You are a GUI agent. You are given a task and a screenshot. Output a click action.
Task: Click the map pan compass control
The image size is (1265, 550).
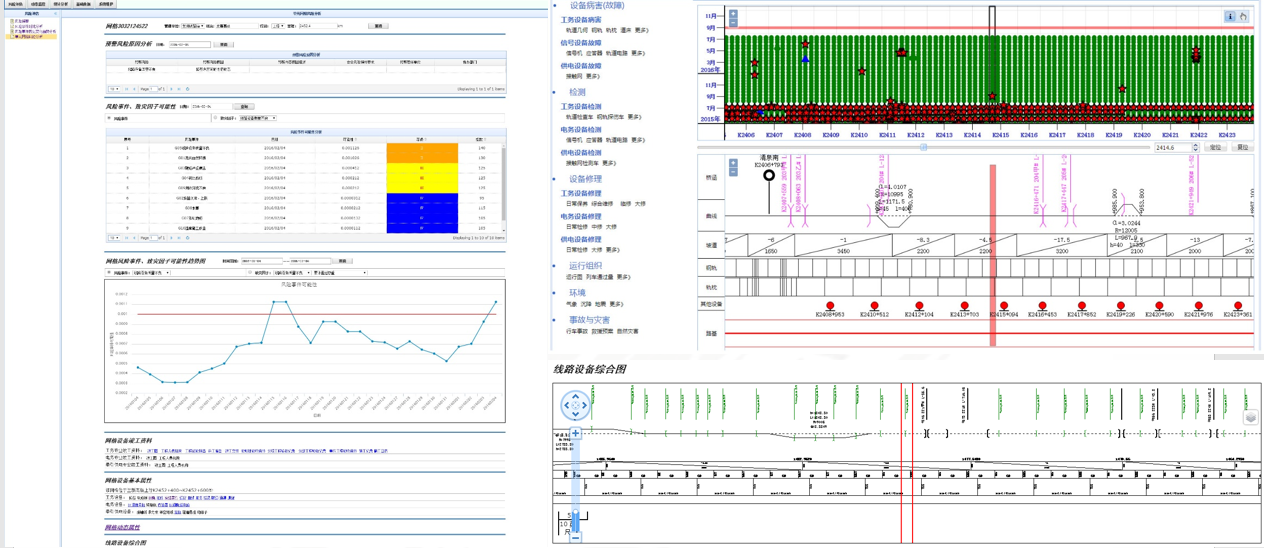coord(575,405)
